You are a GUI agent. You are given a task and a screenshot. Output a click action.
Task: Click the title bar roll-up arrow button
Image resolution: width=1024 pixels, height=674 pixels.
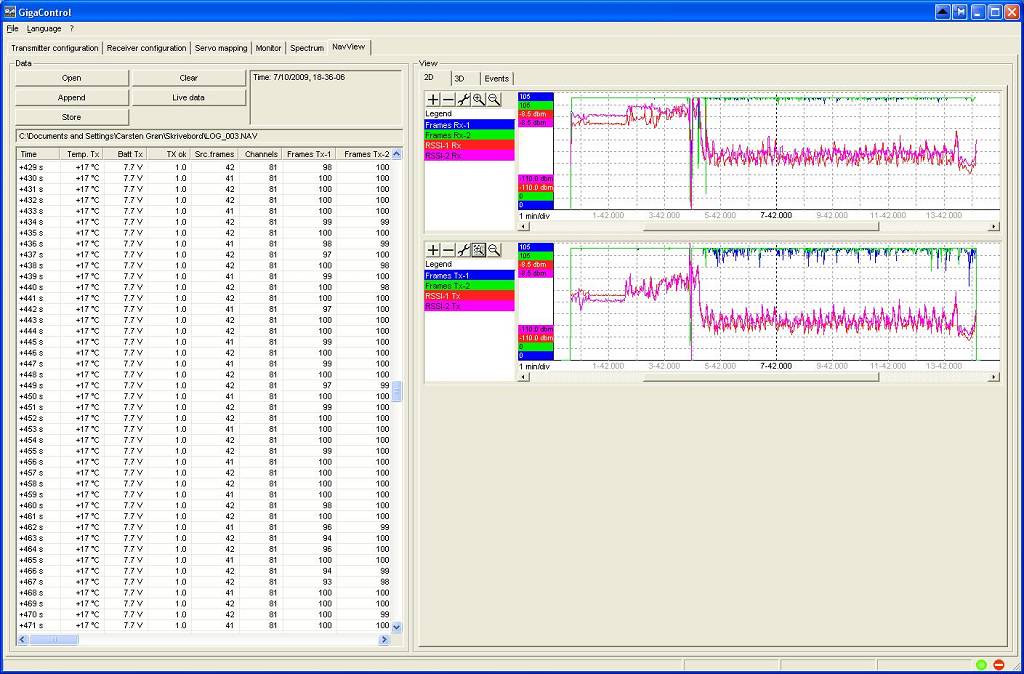pyautogui.click(x=942, y=11)
